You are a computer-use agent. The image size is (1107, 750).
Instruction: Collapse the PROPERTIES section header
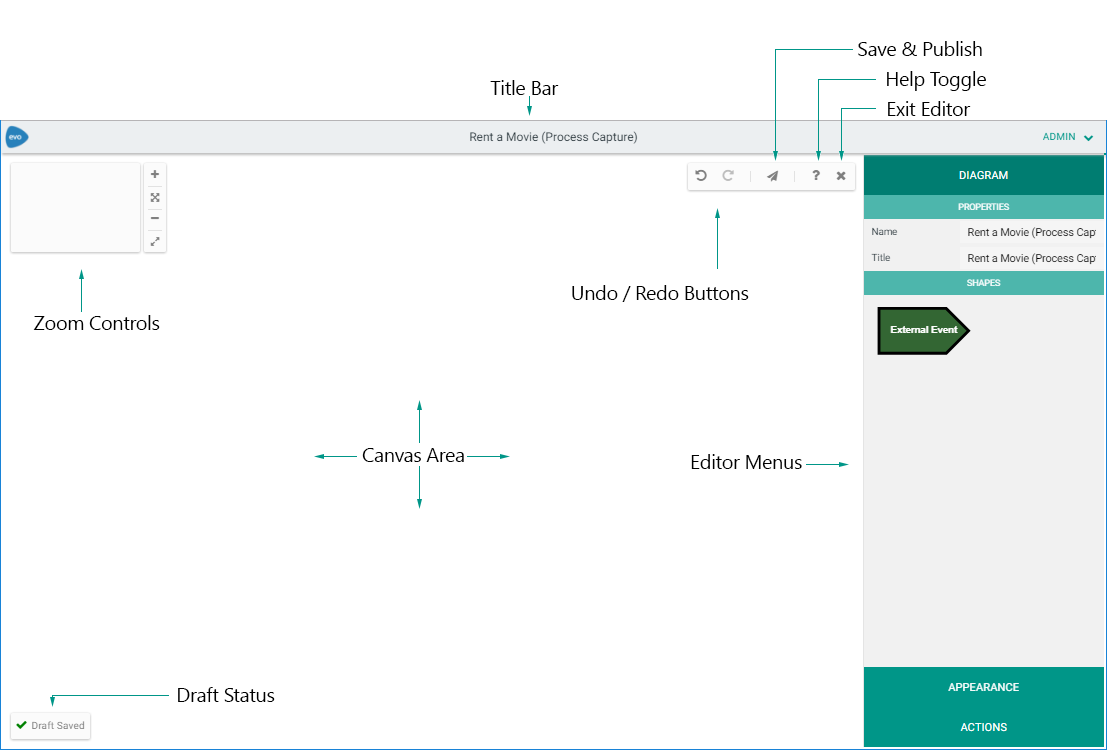[984, 207]
